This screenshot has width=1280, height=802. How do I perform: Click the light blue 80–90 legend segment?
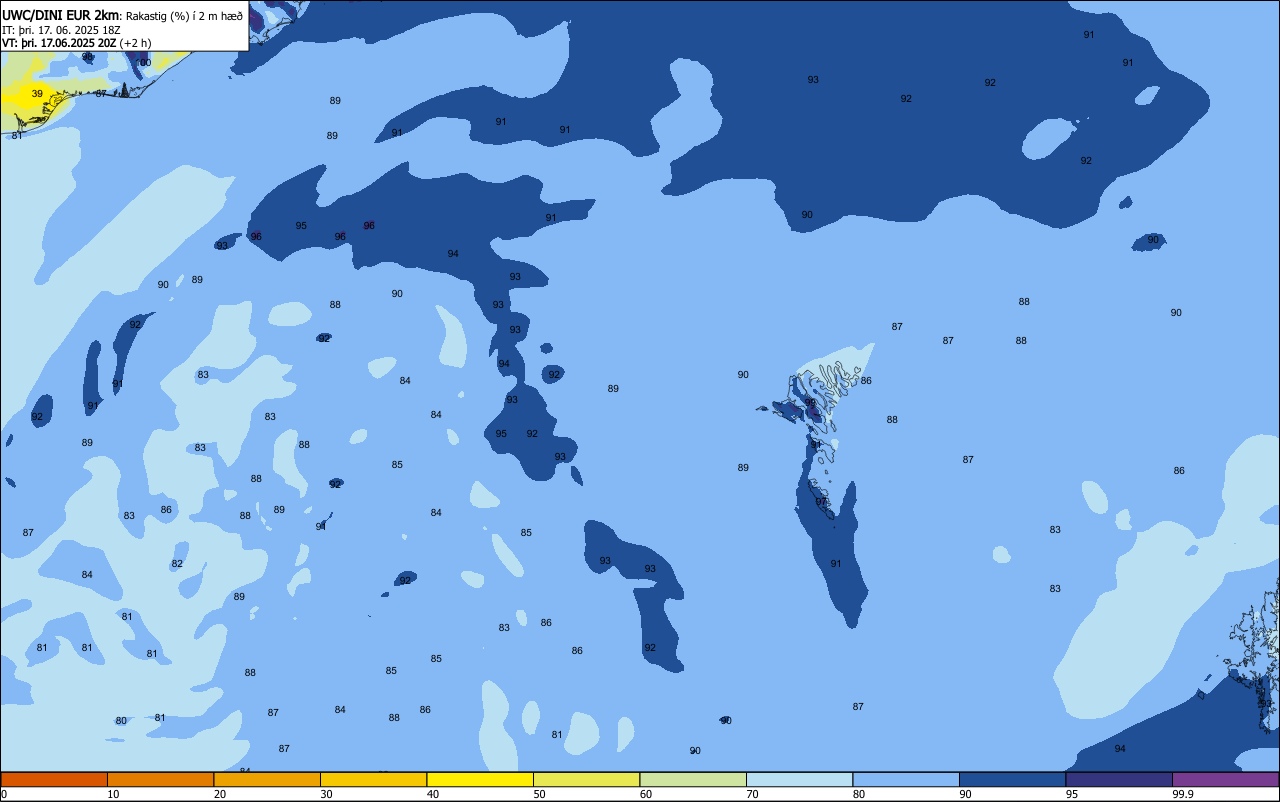point(906,779)
